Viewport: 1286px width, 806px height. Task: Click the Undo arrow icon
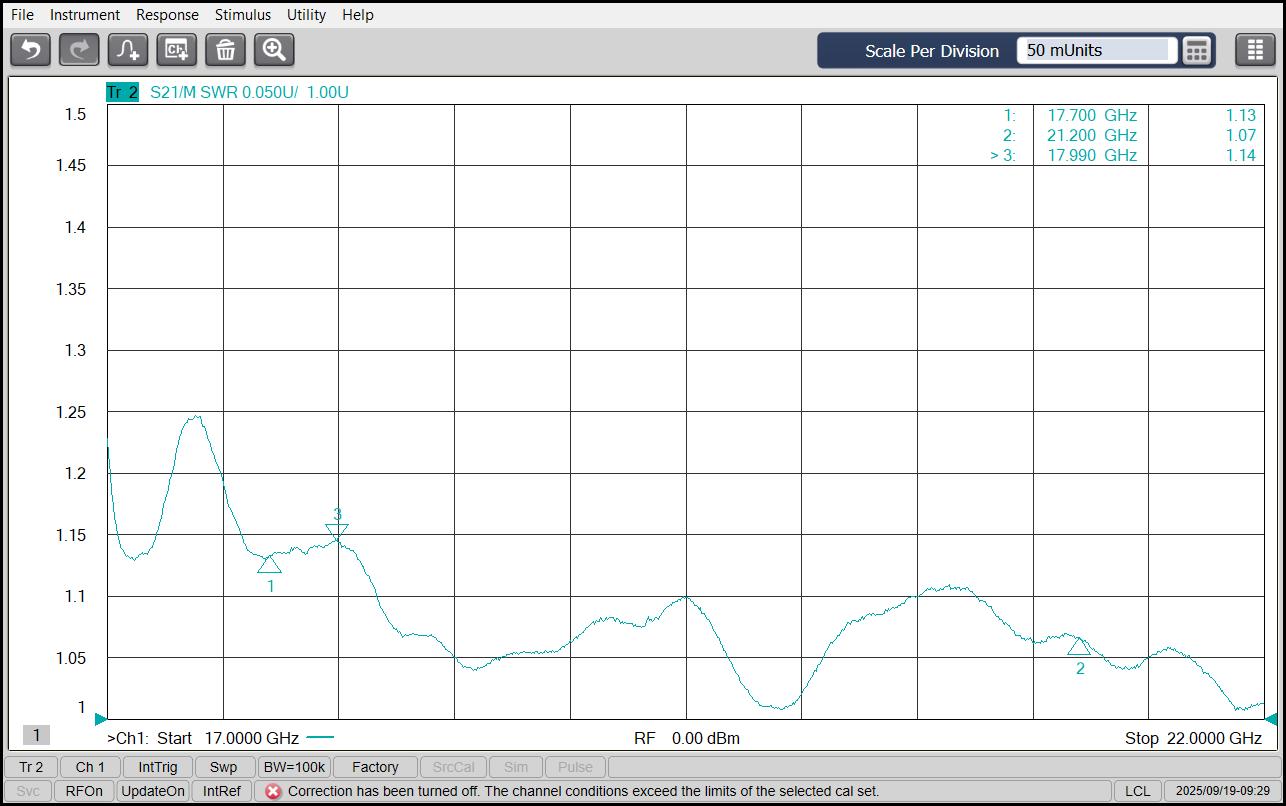click(30, 50)
